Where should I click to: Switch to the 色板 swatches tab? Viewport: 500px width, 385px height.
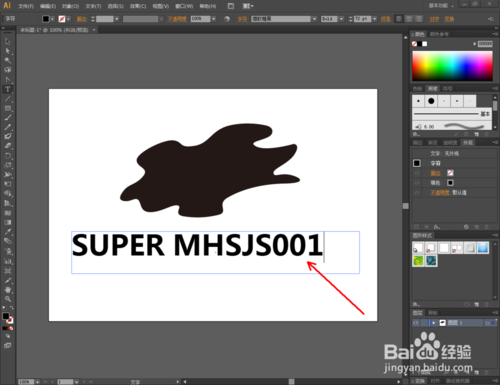point(417,89)
